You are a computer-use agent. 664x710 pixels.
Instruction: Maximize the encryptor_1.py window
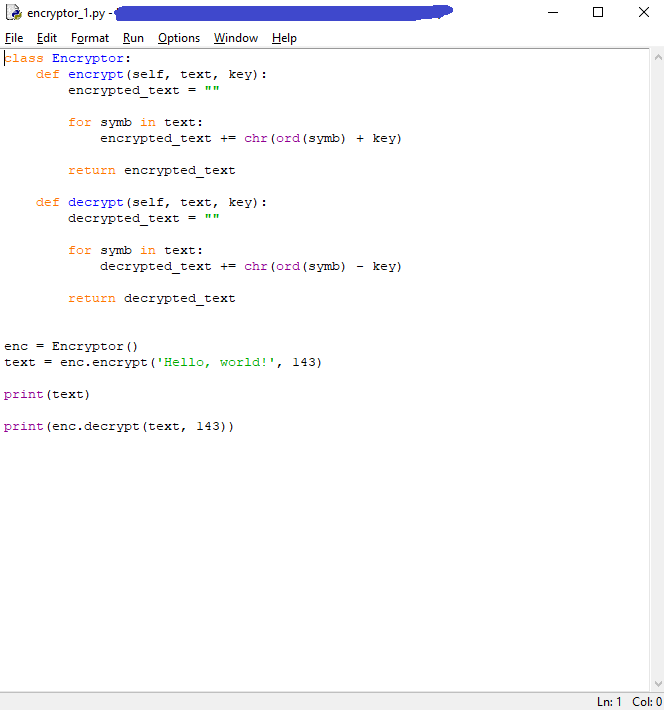tap(598, 12)
